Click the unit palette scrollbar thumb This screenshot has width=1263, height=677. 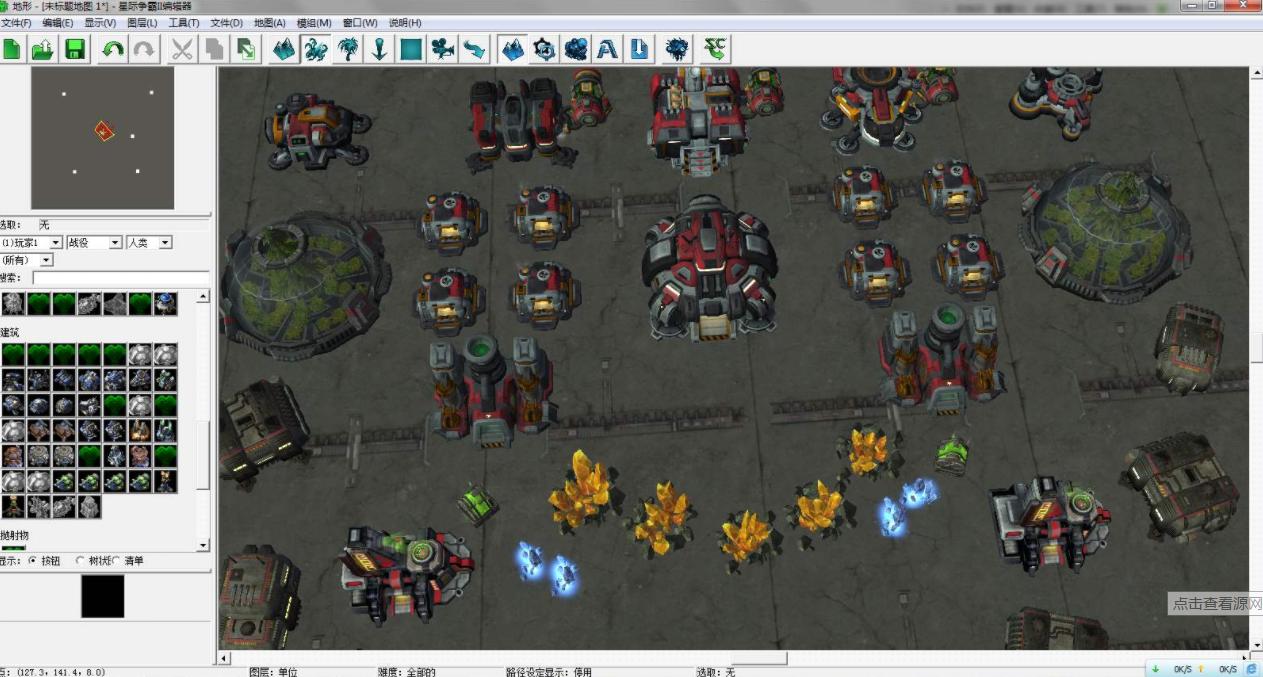[x=204, y=456]
